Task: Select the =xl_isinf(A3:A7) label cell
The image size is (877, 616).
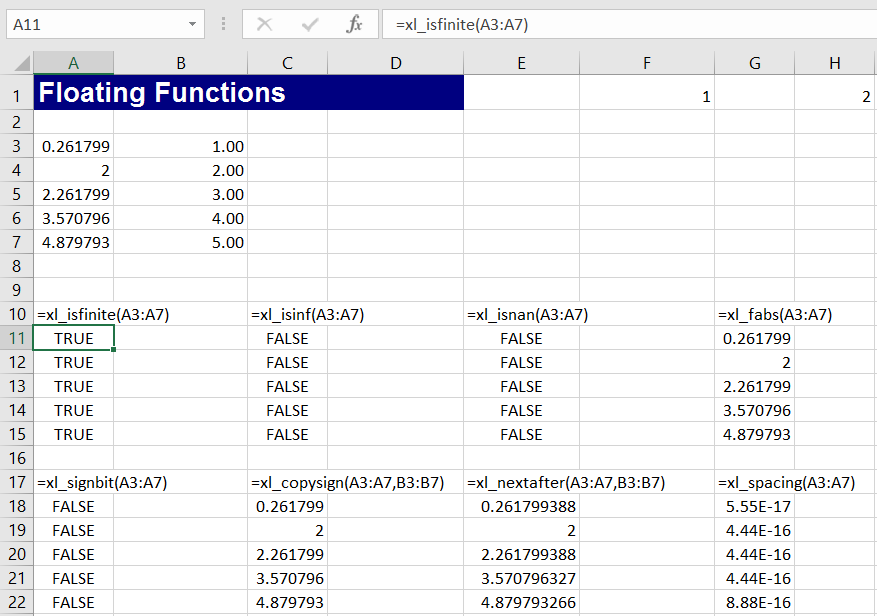Action: [287, 314]
